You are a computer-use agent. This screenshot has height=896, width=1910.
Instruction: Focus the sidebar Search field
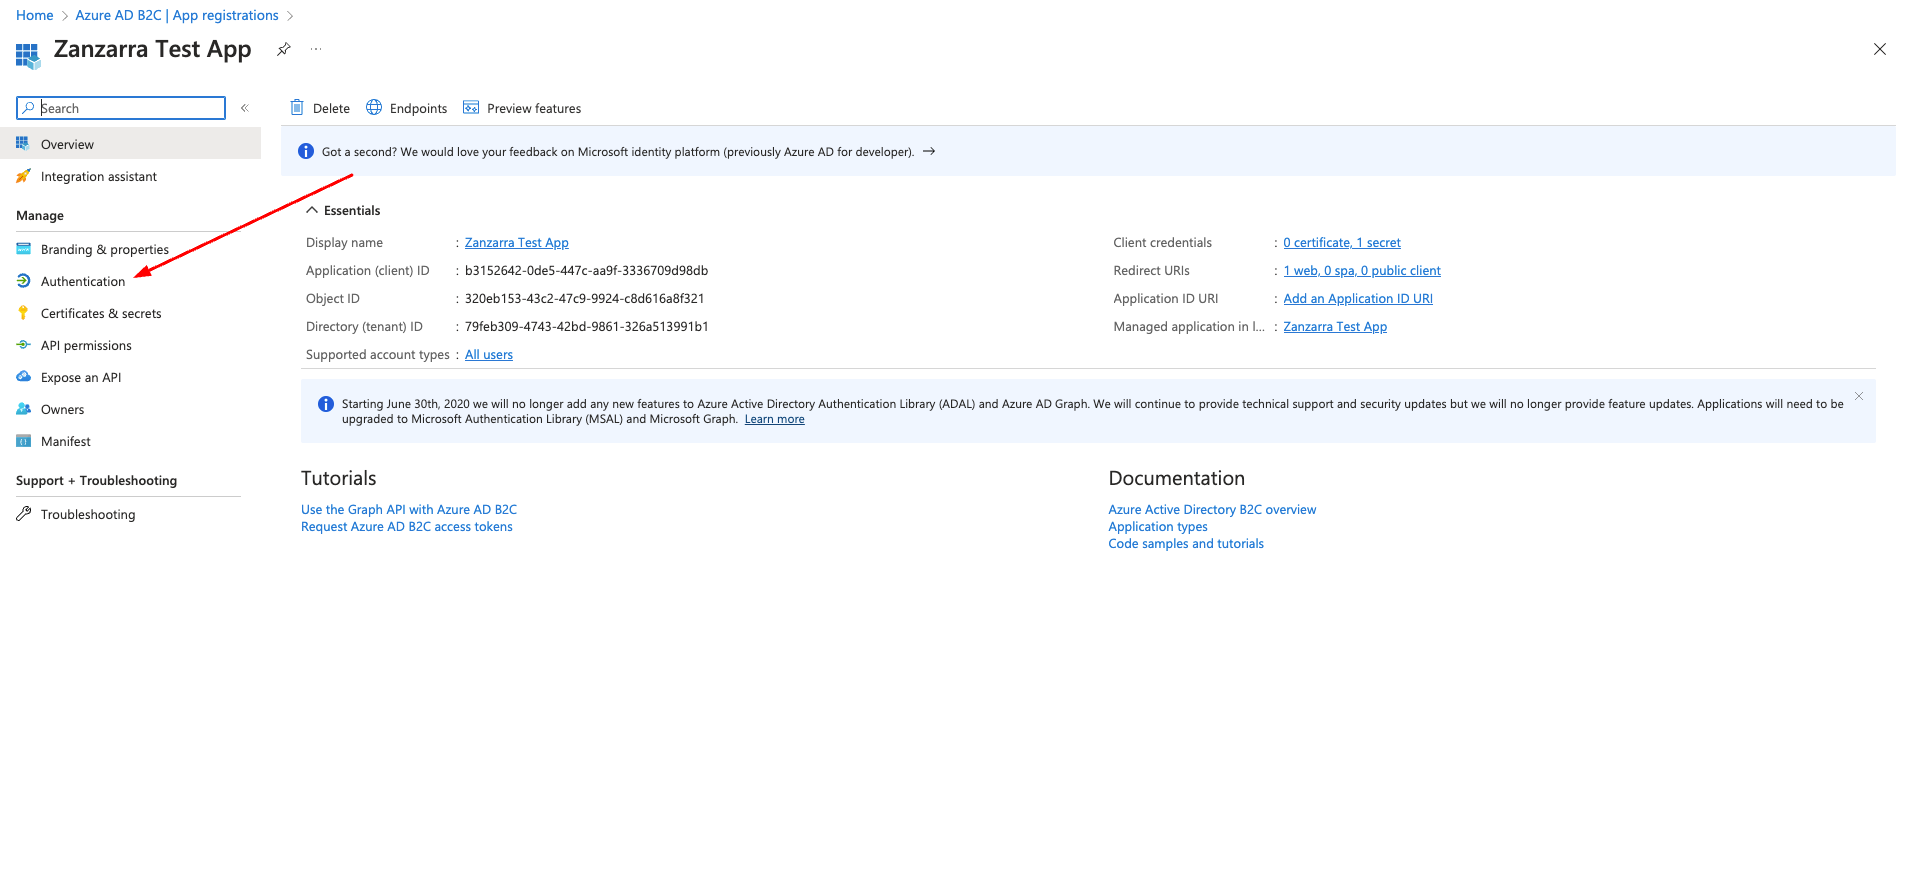tap(121, 108)
